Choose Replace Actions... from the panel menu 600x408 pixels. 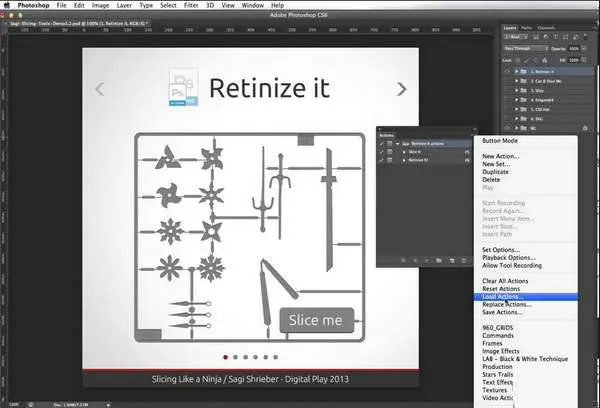pyautogui.click(x=526, y=305)
